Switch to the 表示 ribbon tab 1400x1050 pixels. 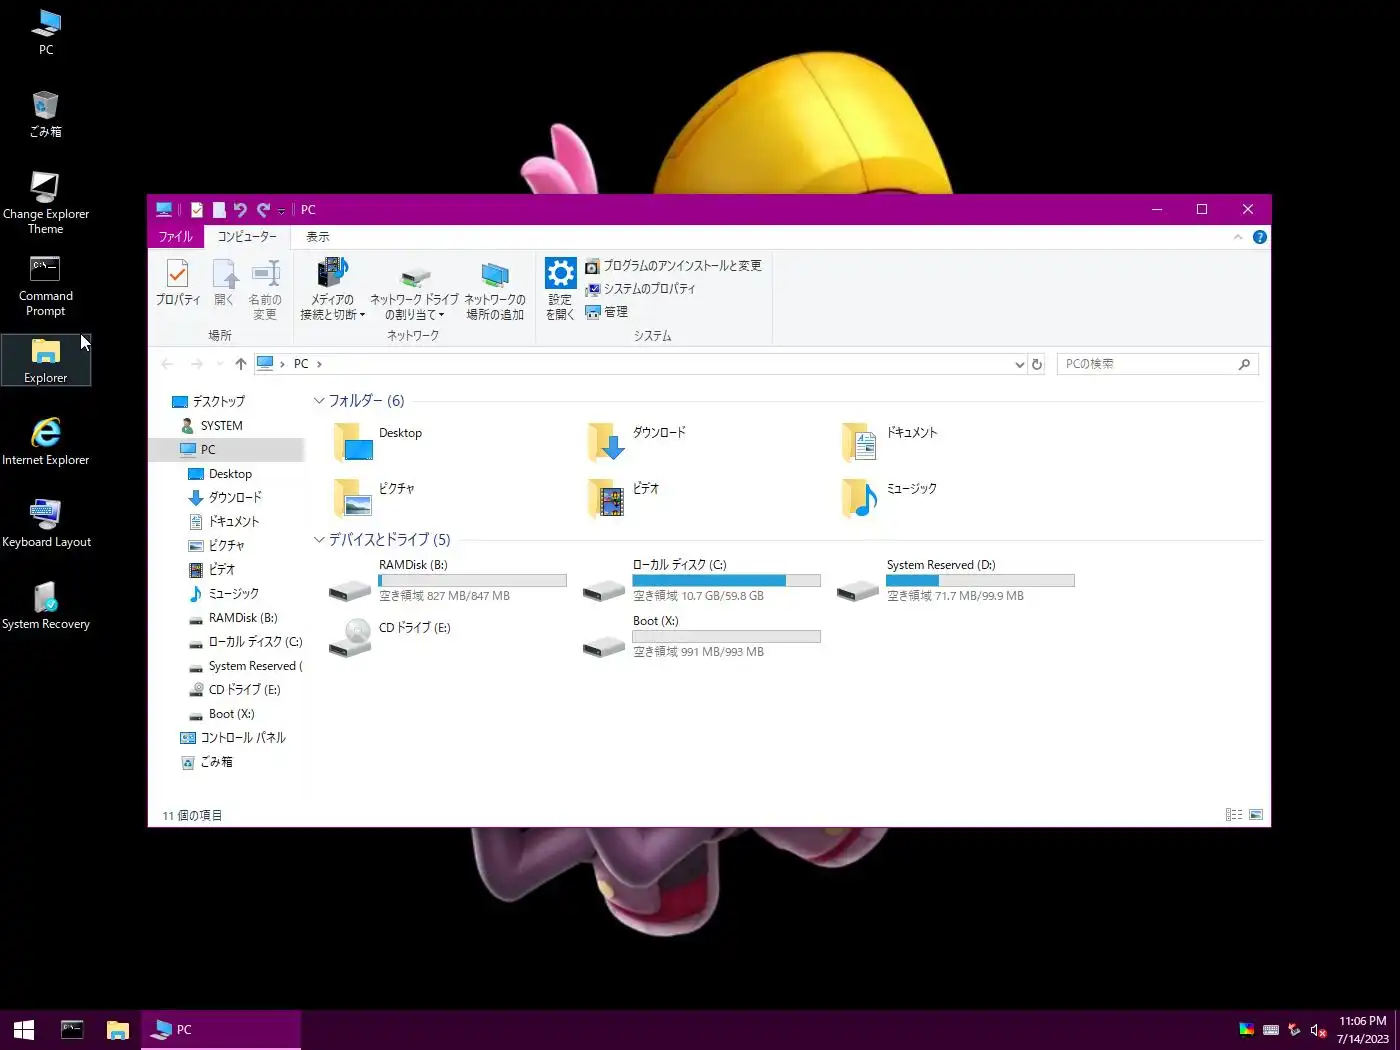[x=318, y=237]
